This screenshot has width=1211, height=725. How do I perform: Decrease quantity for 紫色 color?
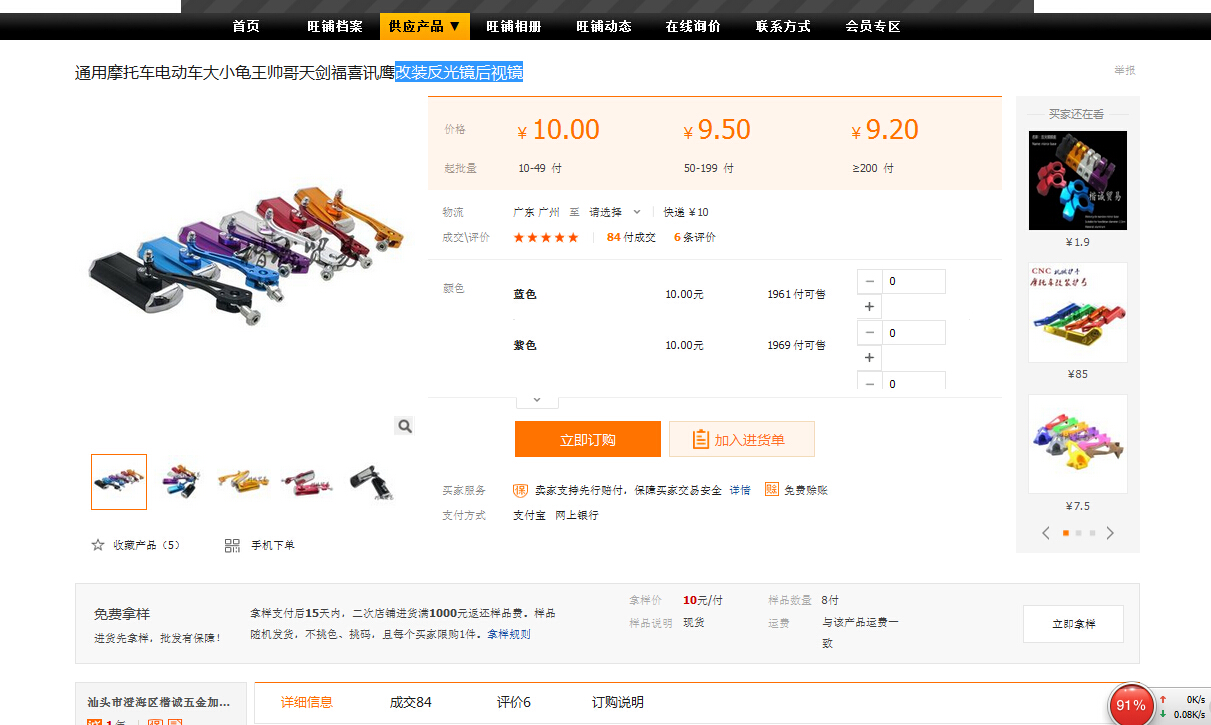pos(869,333)
